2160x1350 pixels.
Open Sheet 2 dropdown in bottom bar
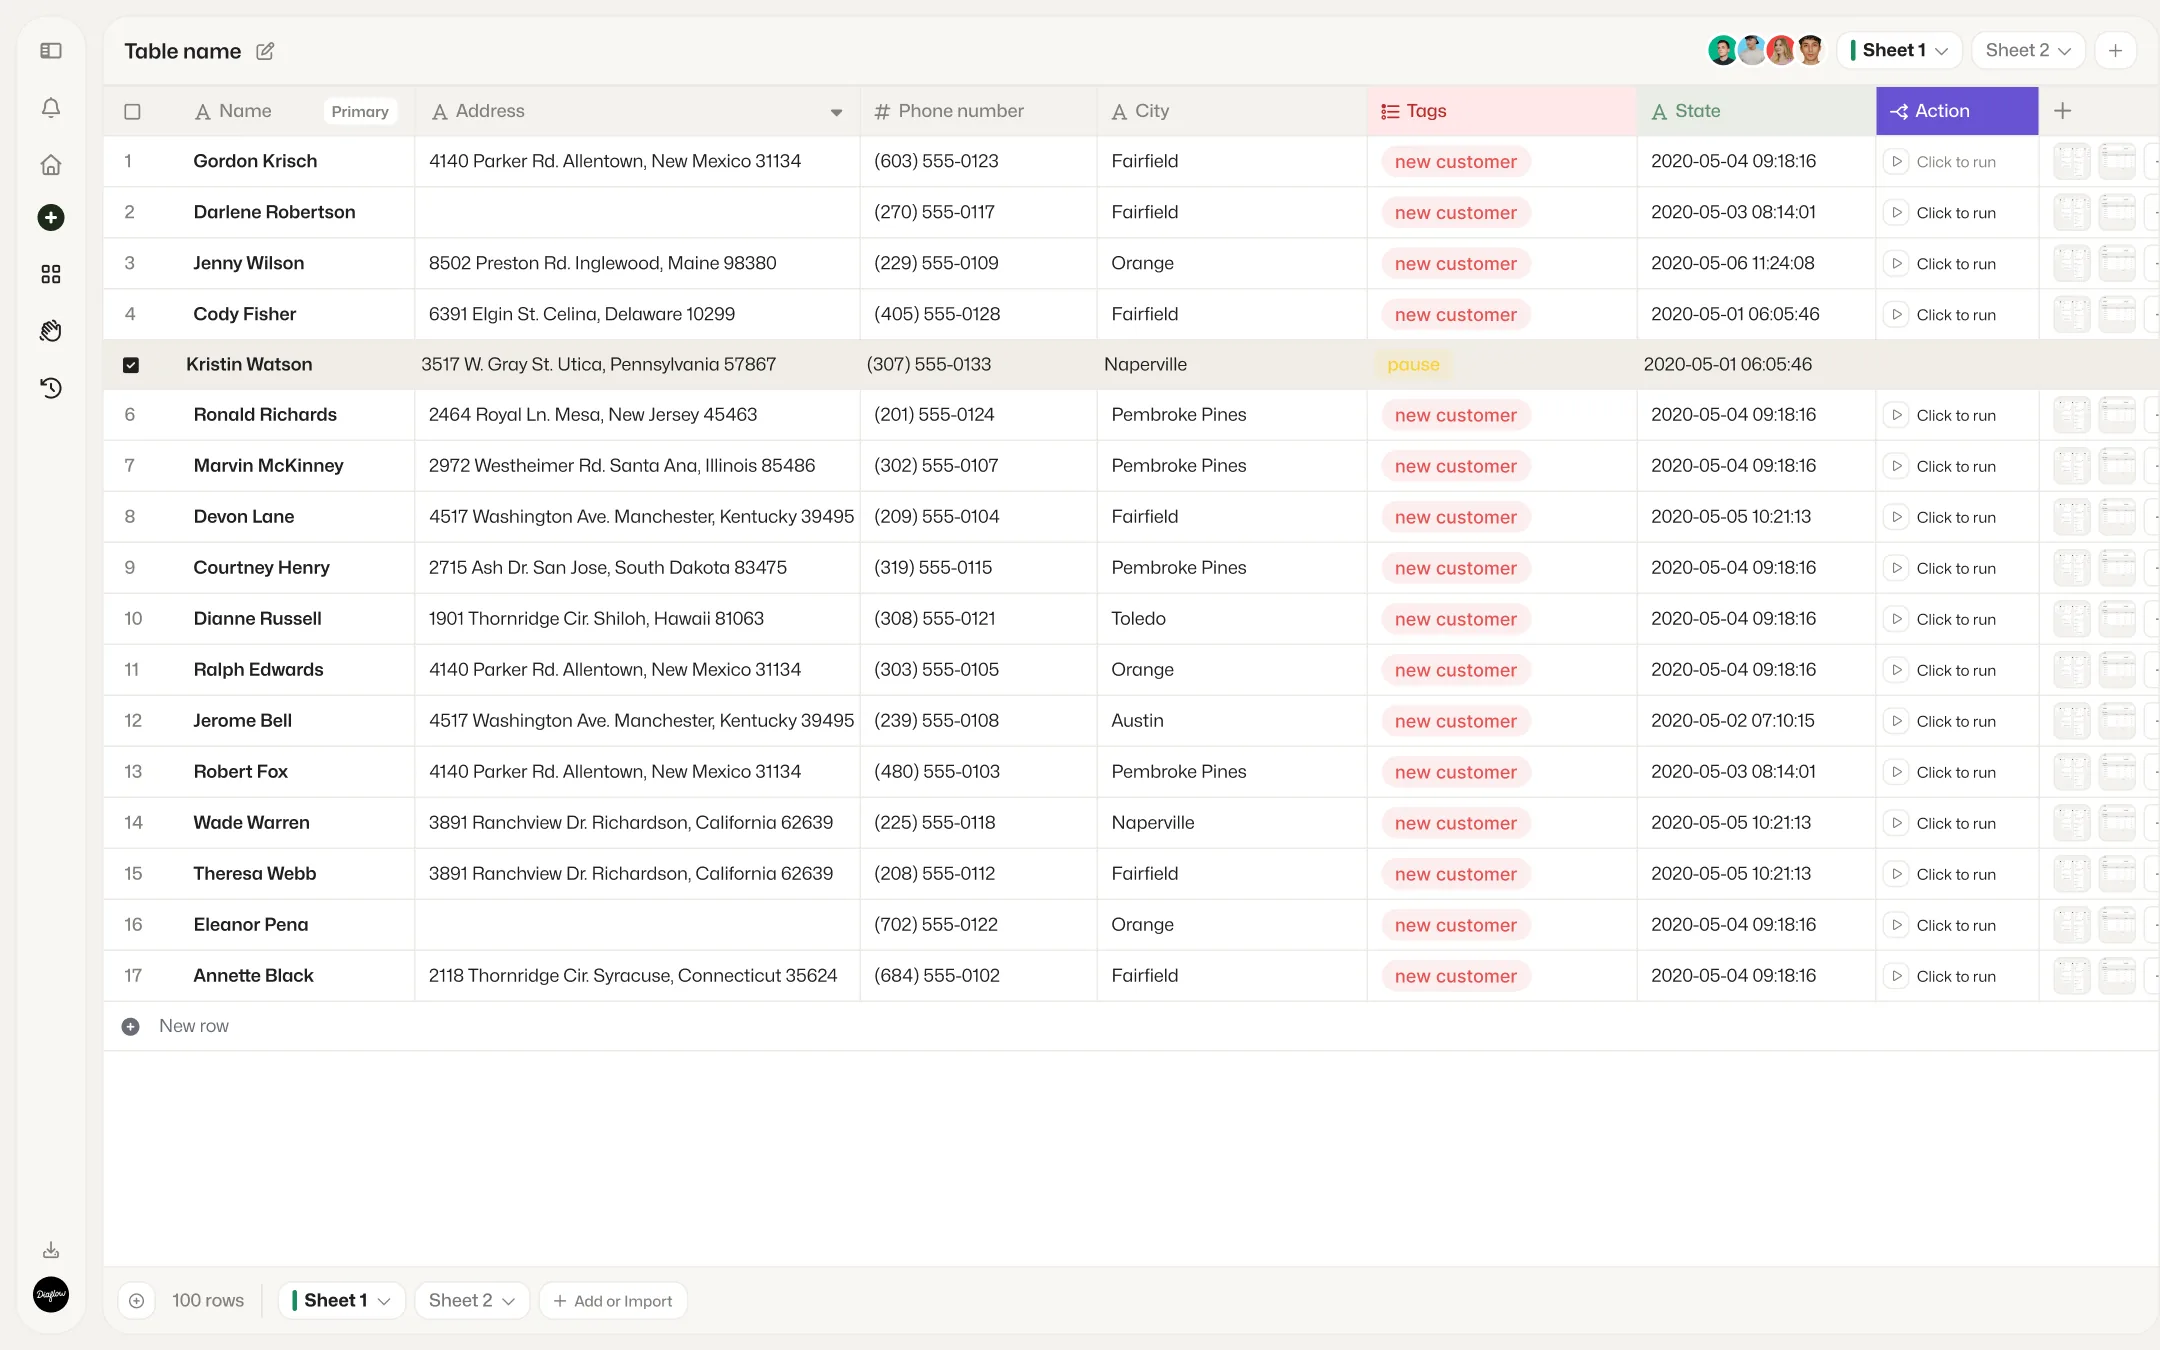[x=471, y=1300]
